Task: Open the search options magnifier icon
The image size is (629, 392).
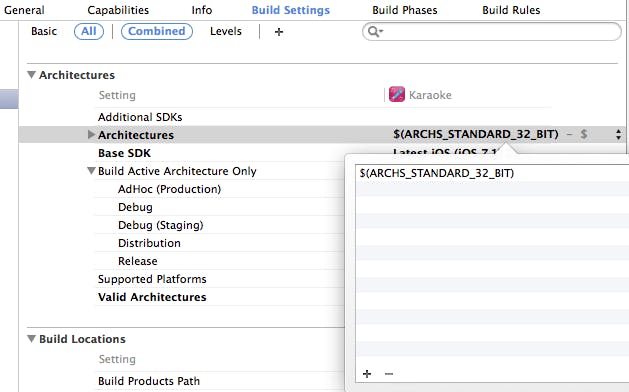Action: 375,31
